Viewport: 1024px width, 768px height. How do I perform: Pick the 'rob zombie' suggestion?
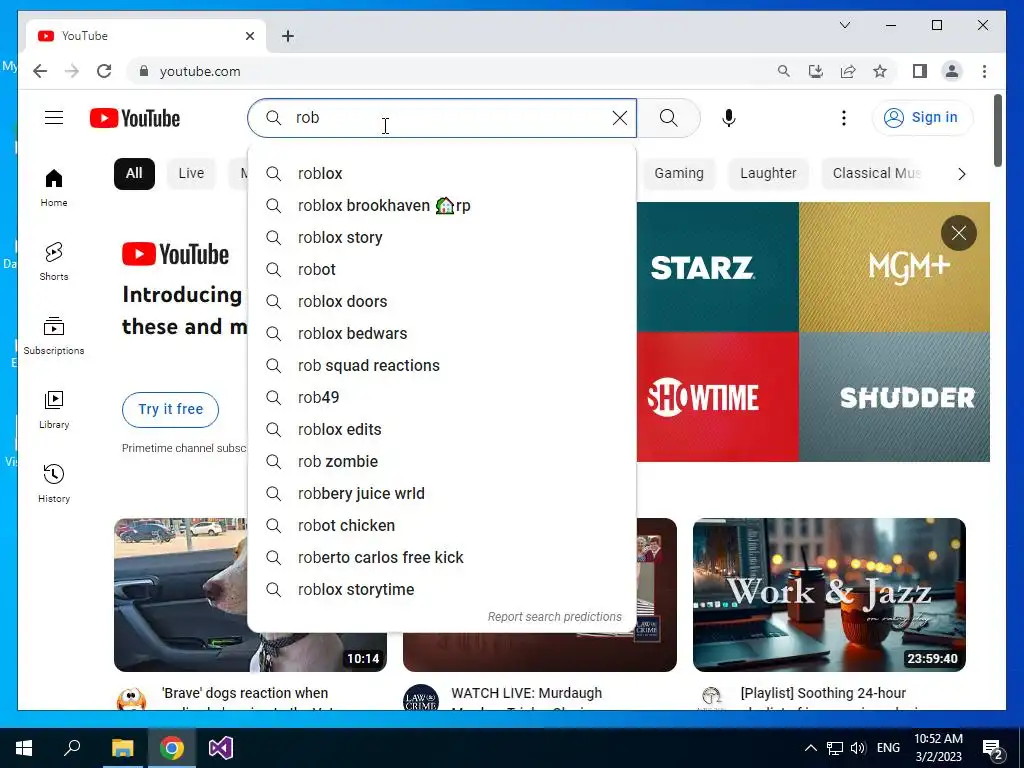(442, 462)
